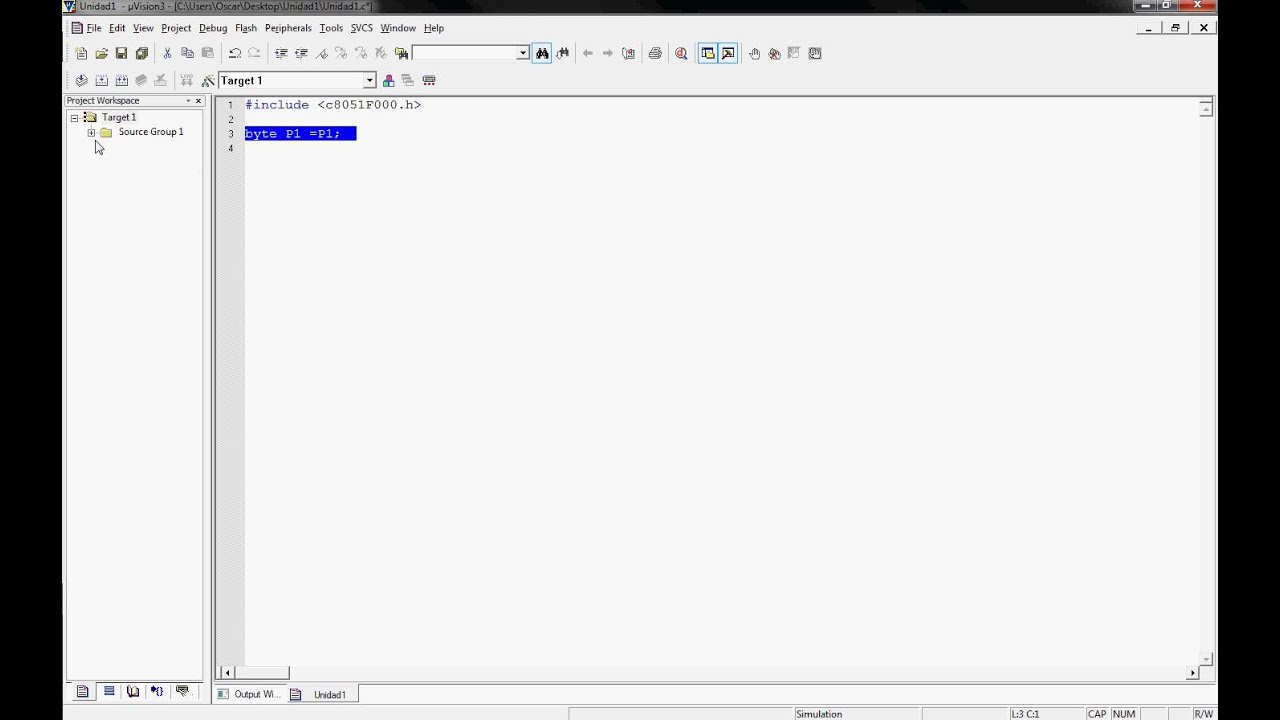
Task: Start incremental find
Action: (x=562, y=53)
